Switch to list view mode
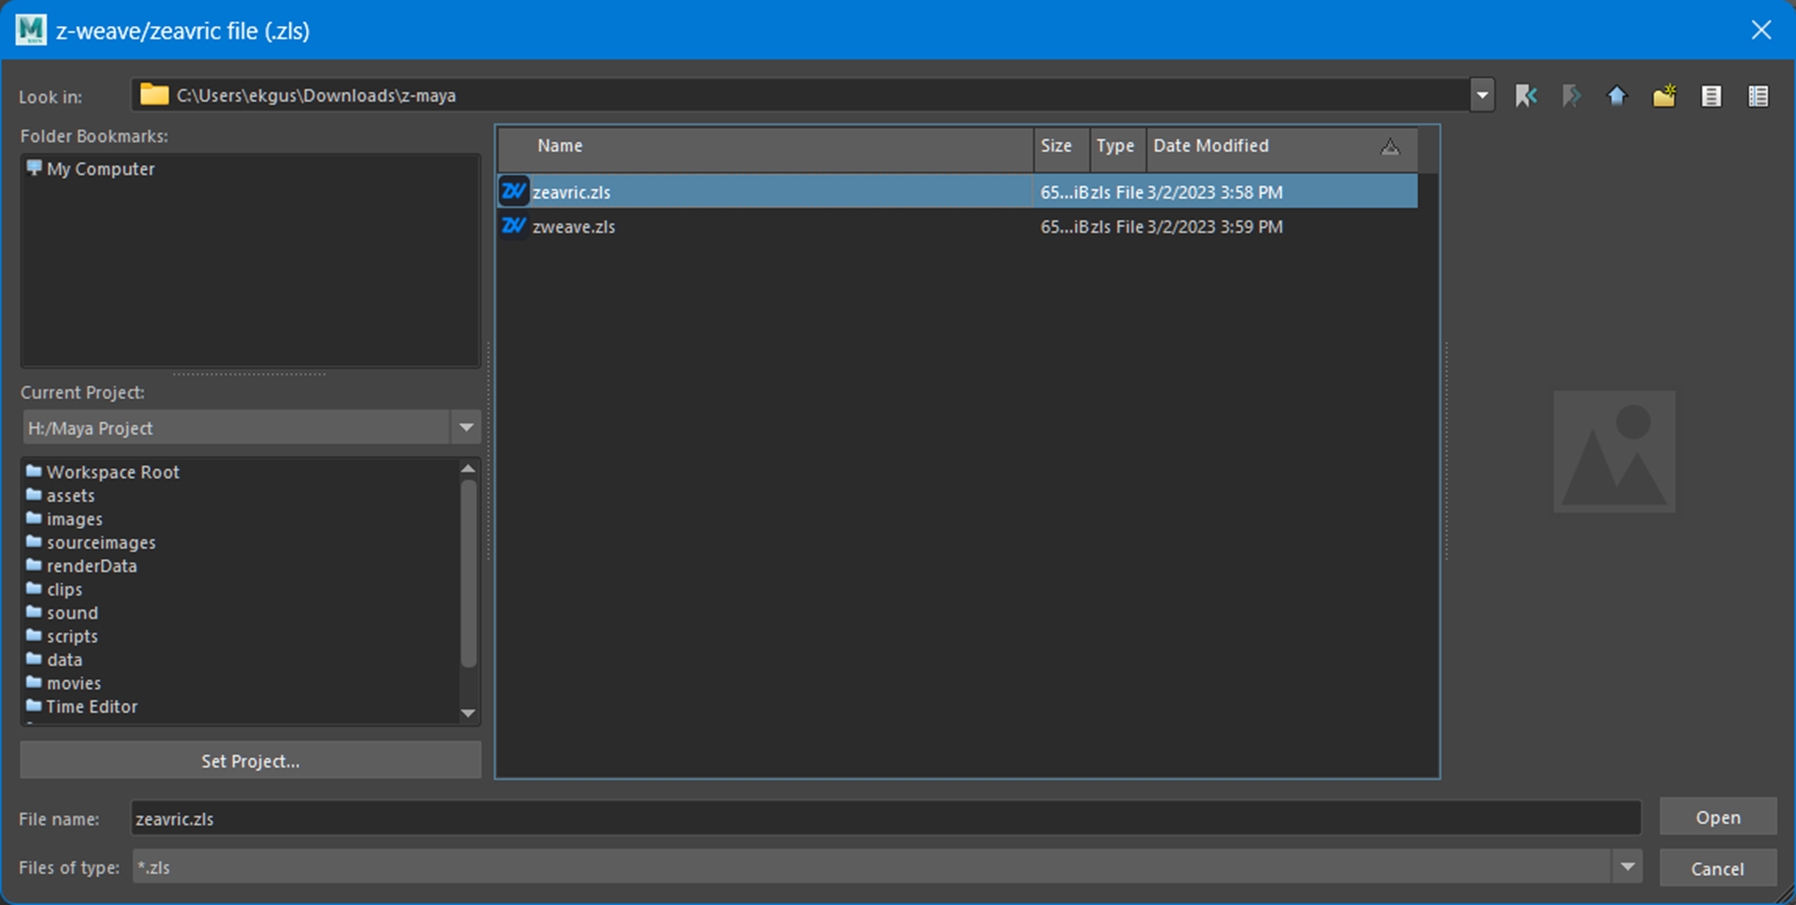 (x=1711, y=96)
